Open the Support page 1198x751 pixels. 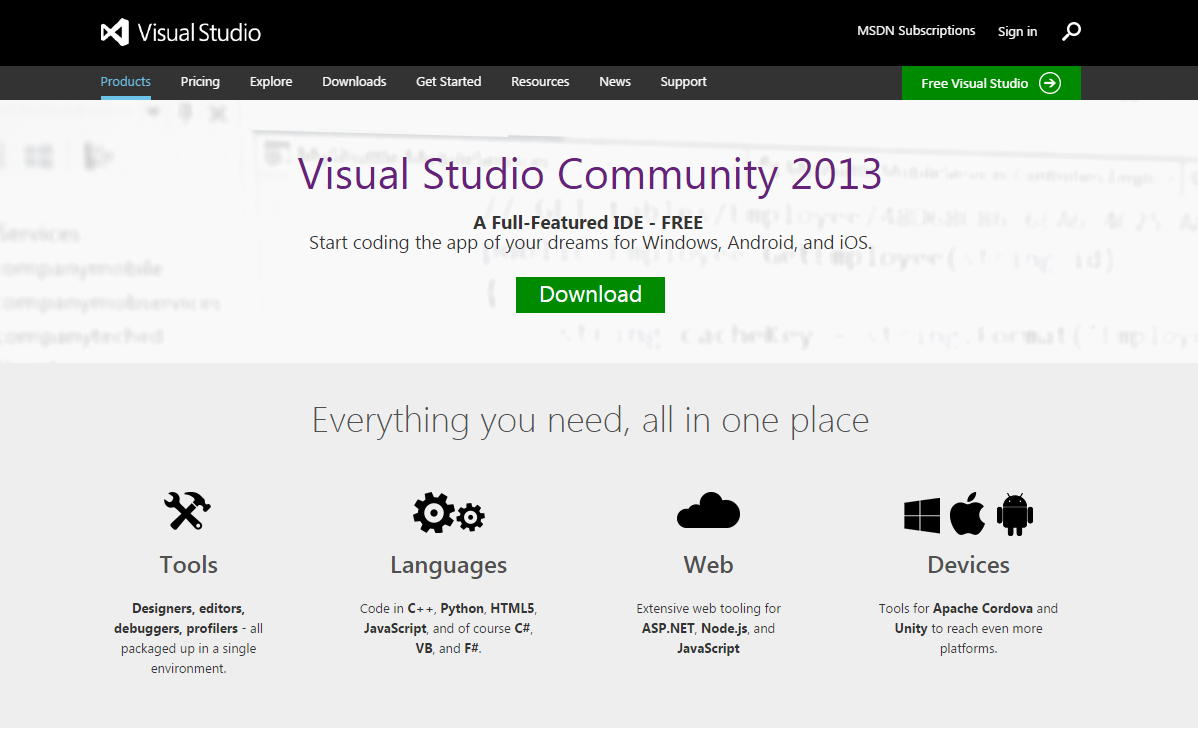683,82
